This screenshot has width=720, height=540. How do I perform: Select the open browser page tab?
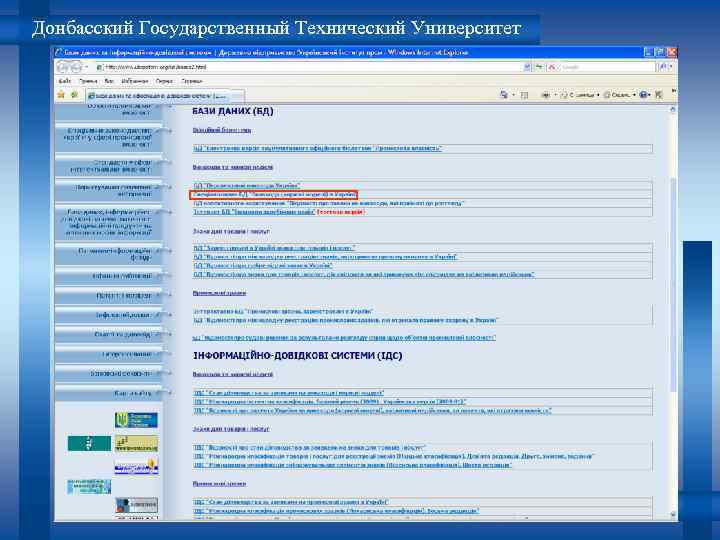158,96
